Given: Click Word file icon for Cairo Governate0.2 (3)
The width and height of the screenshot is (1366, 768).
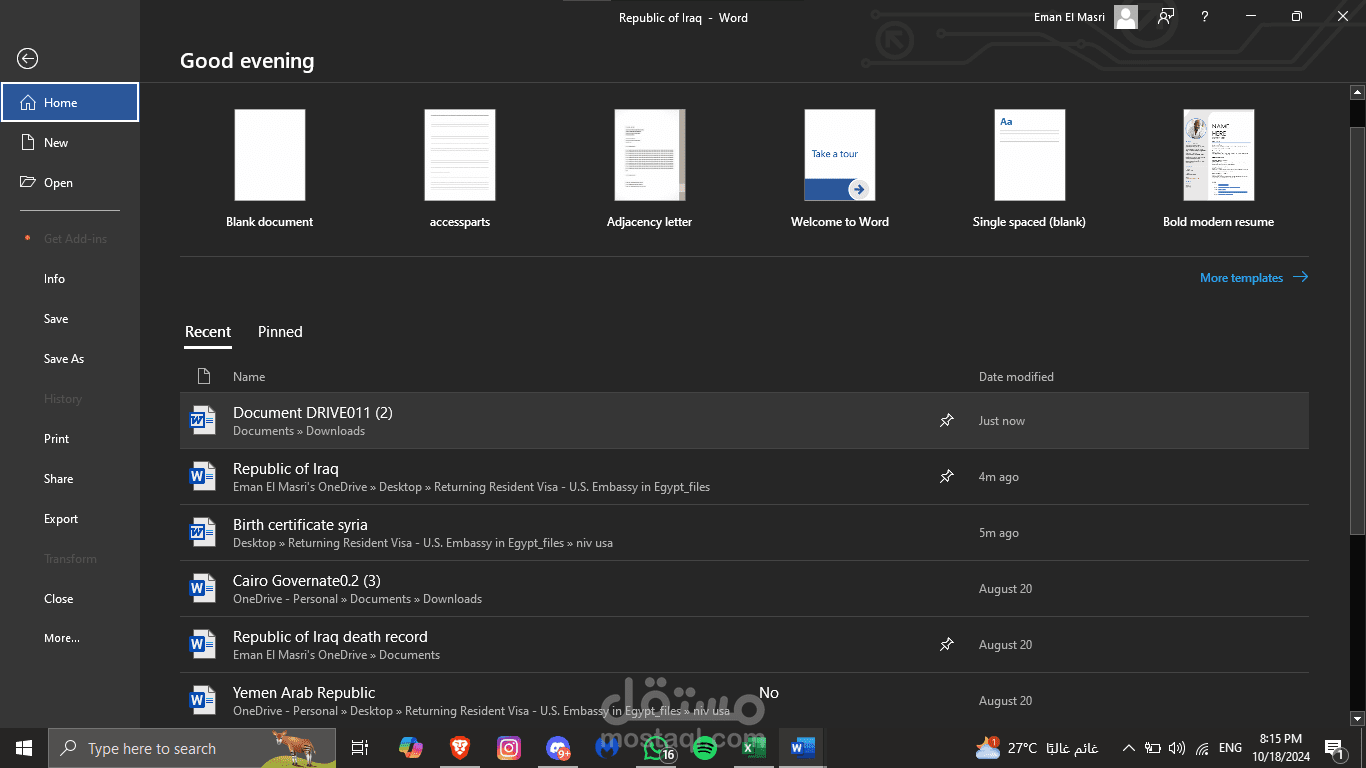Looking at the screenshot, I should click(x=203, y=589).
